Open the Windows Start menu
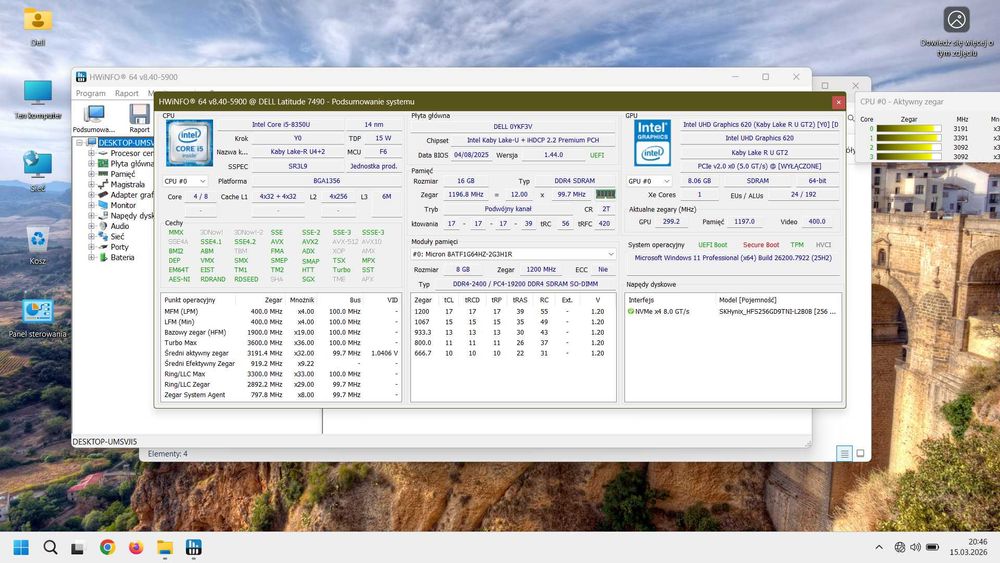Screen dimensions: 1000x563 point(21,547)
